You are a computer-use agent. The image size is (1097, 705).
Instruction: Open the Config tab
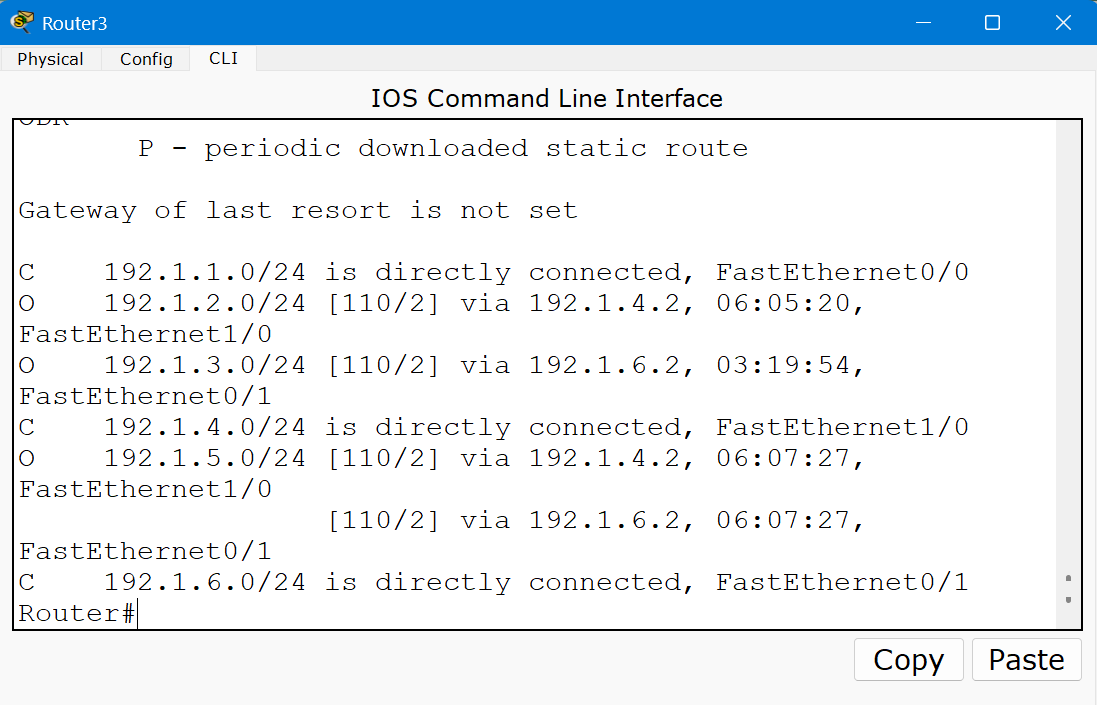pos(146,59)
